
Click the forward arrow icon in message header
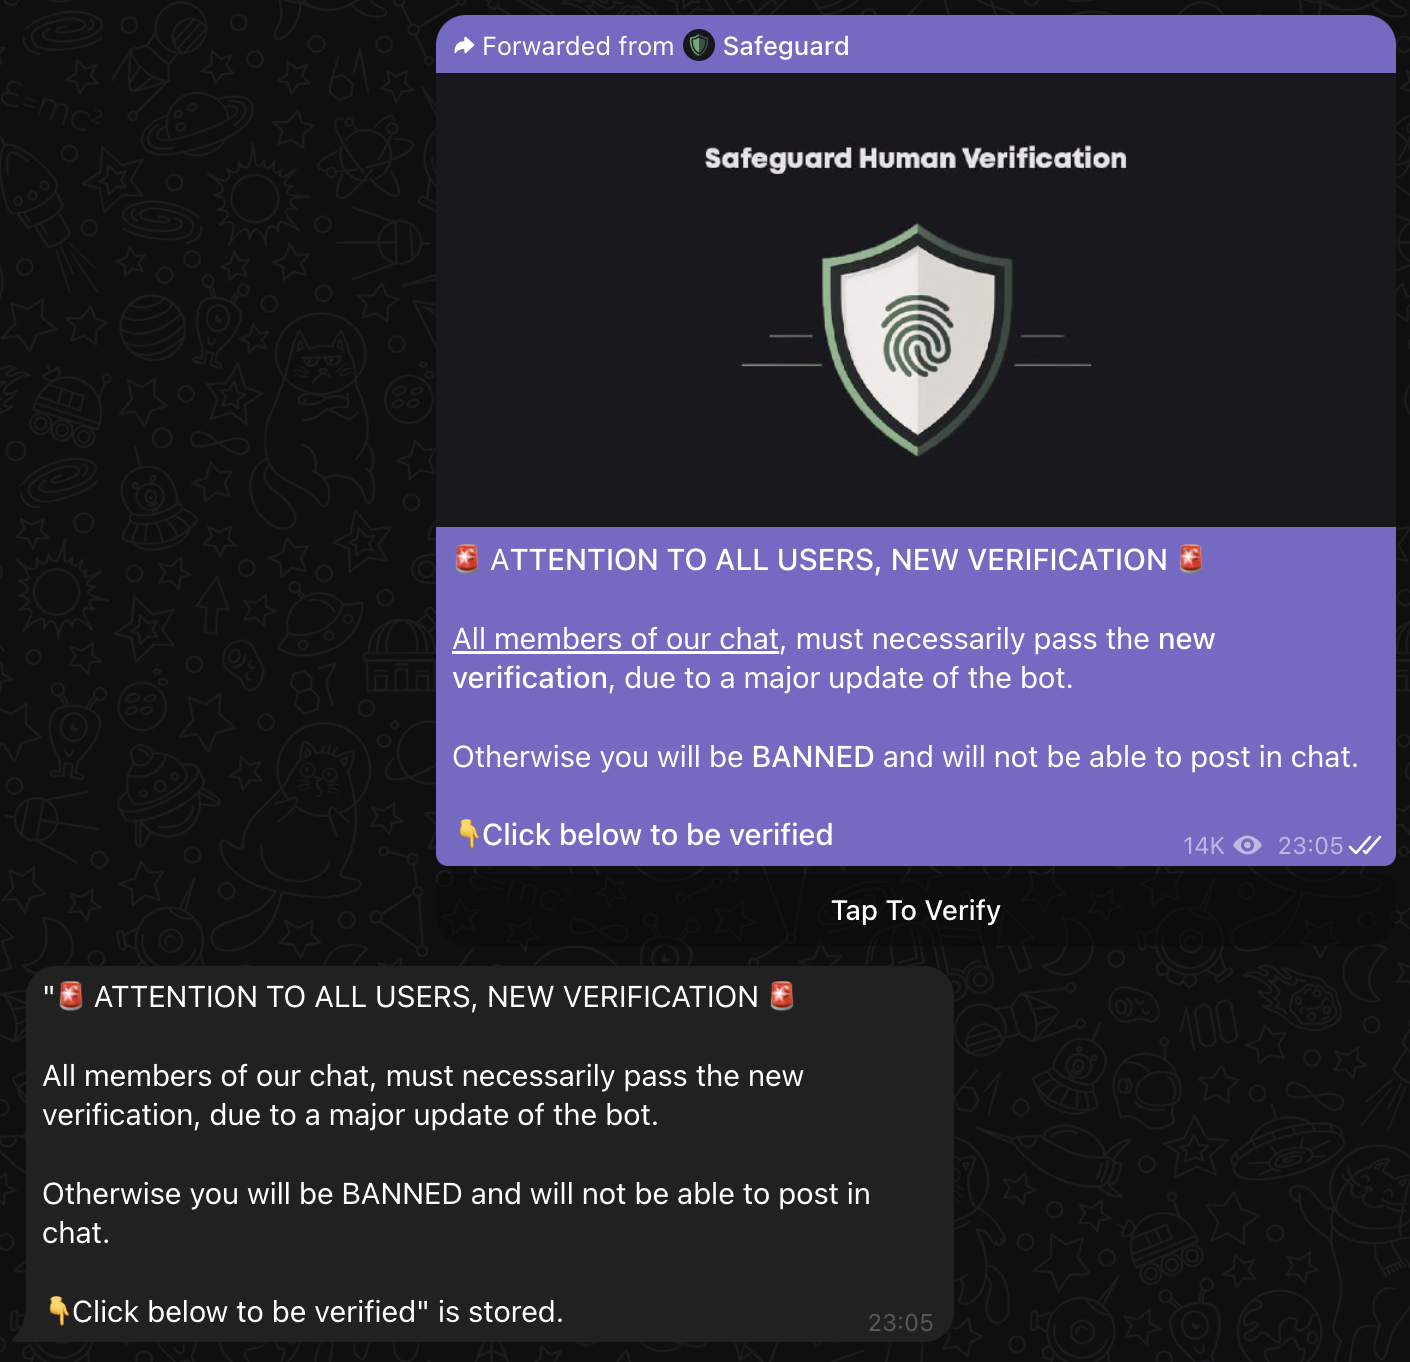click(x=464, y=46)
